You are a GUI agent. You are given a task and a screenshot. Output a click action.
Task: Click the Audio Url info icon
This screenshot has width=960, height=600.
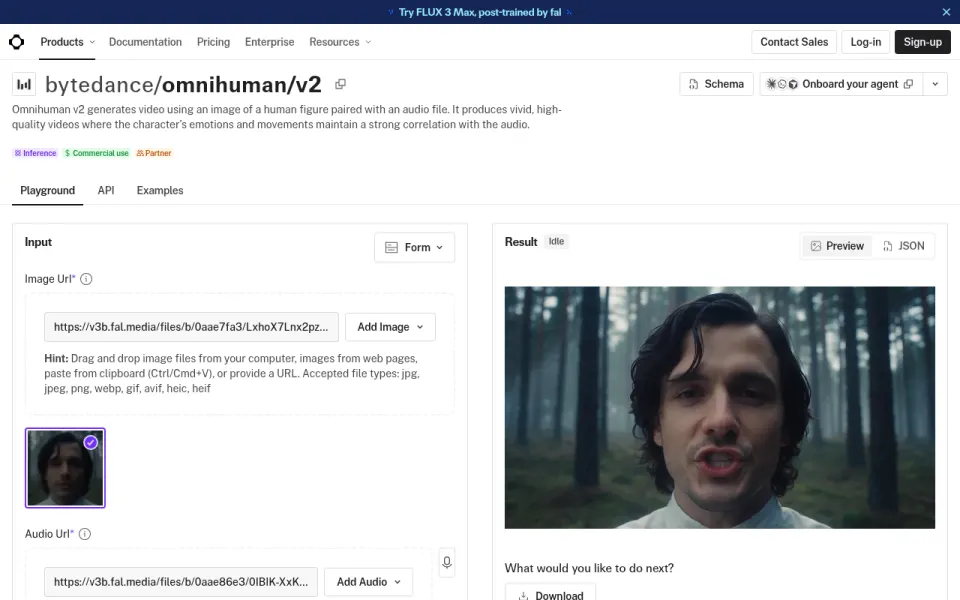(85, 534)
